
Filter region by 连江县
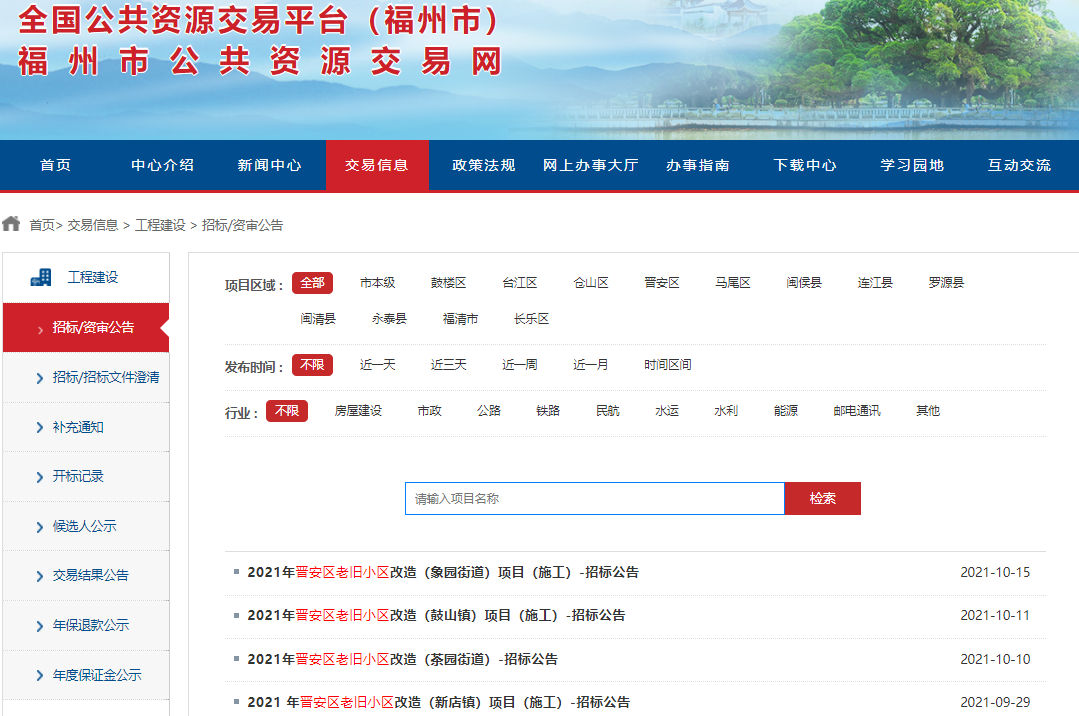pyautogui.click(x=875, y=283)
